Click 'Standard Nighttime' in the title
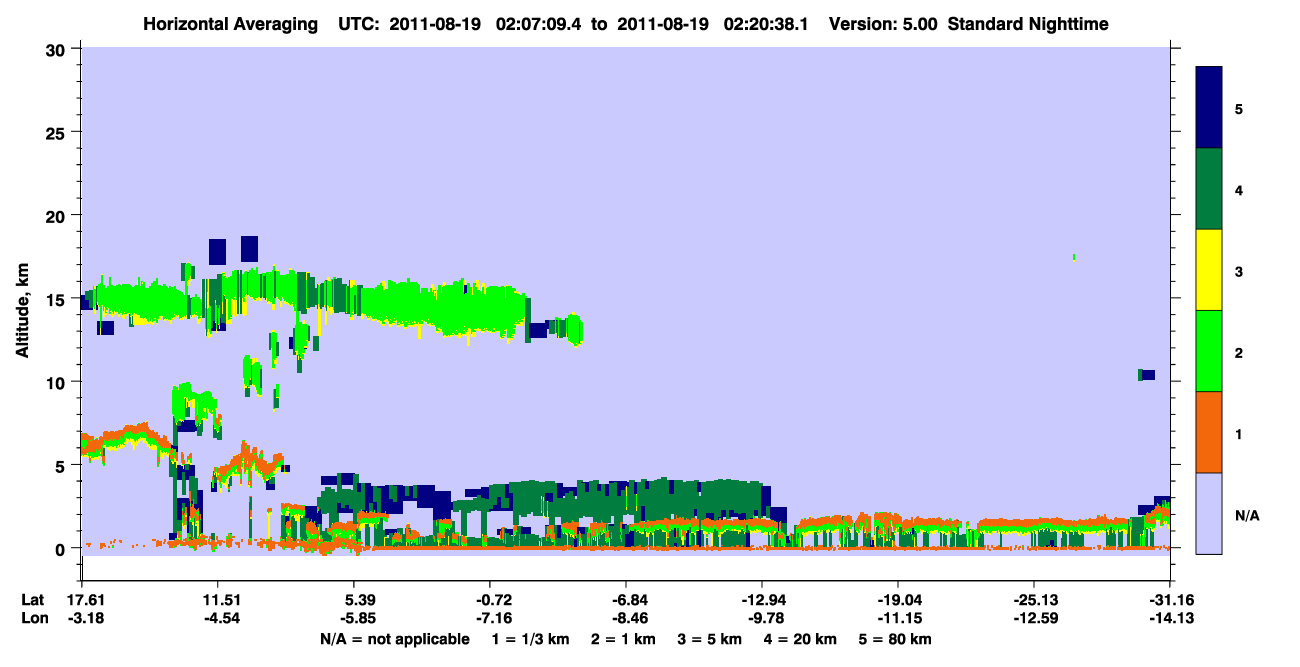 pyautogui.click(x=1029, y=23)
